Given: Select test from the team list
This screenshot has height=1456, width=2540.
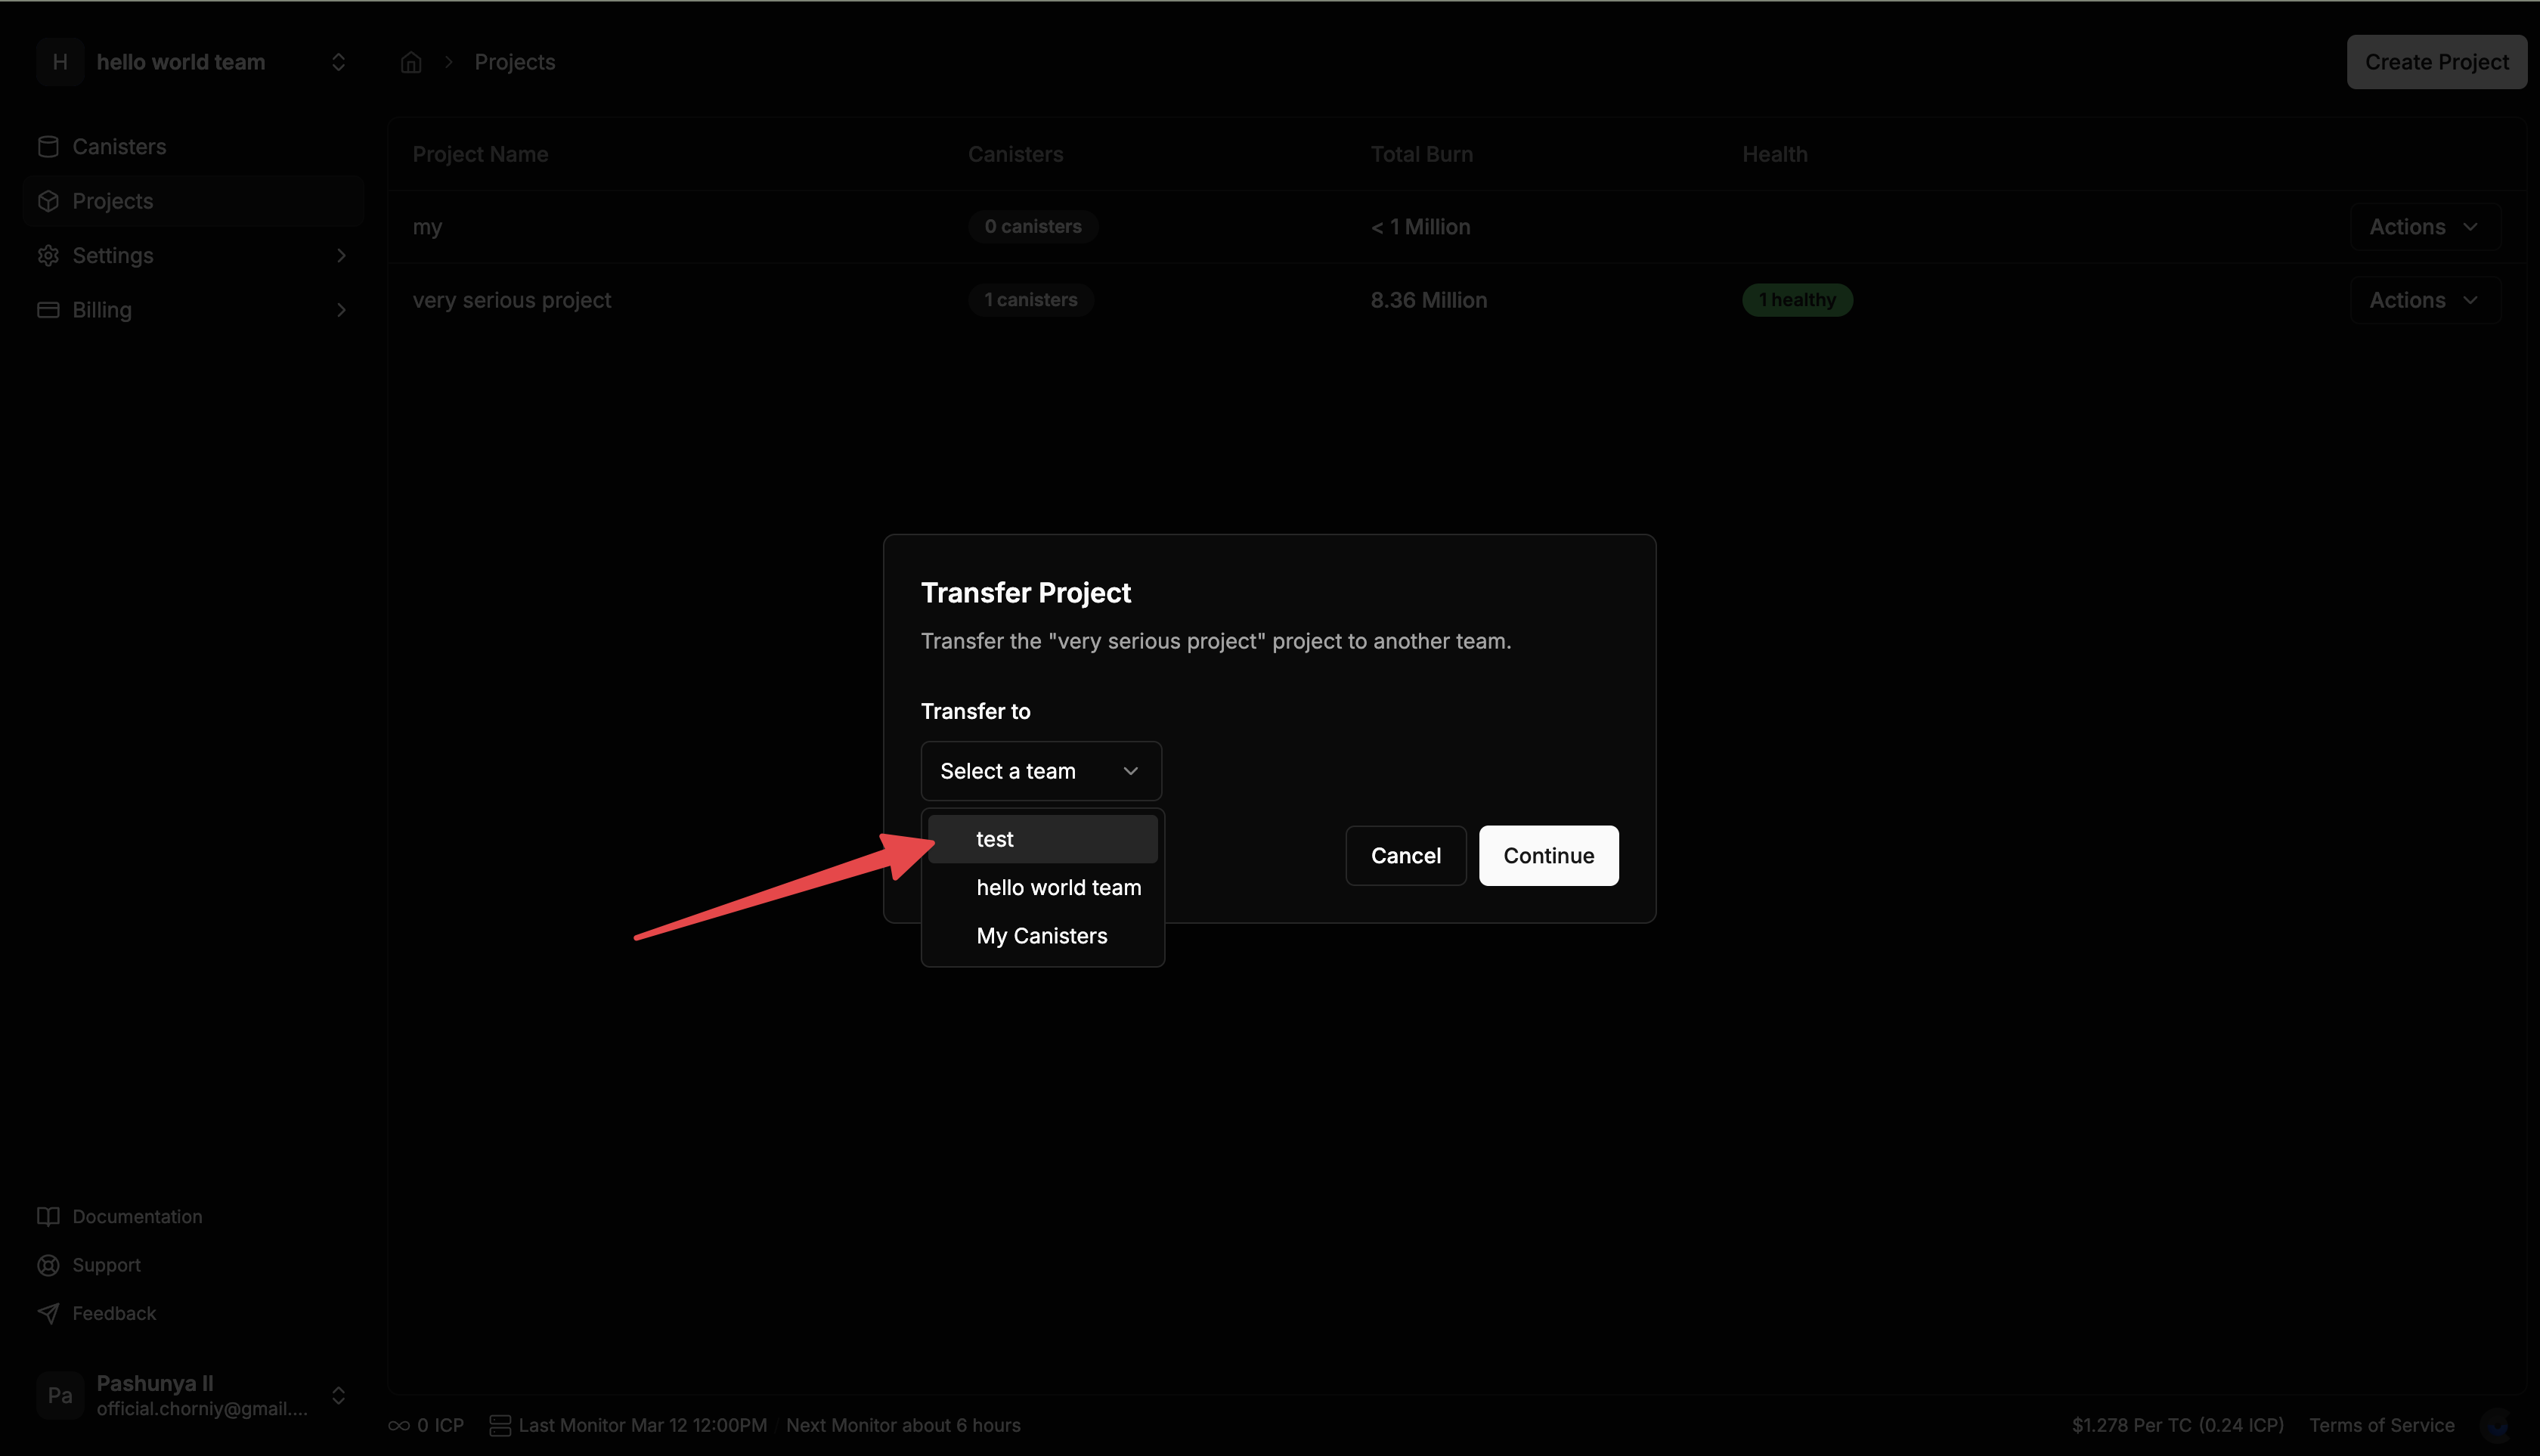Looking at the screenshot, I should point(1042,838).
